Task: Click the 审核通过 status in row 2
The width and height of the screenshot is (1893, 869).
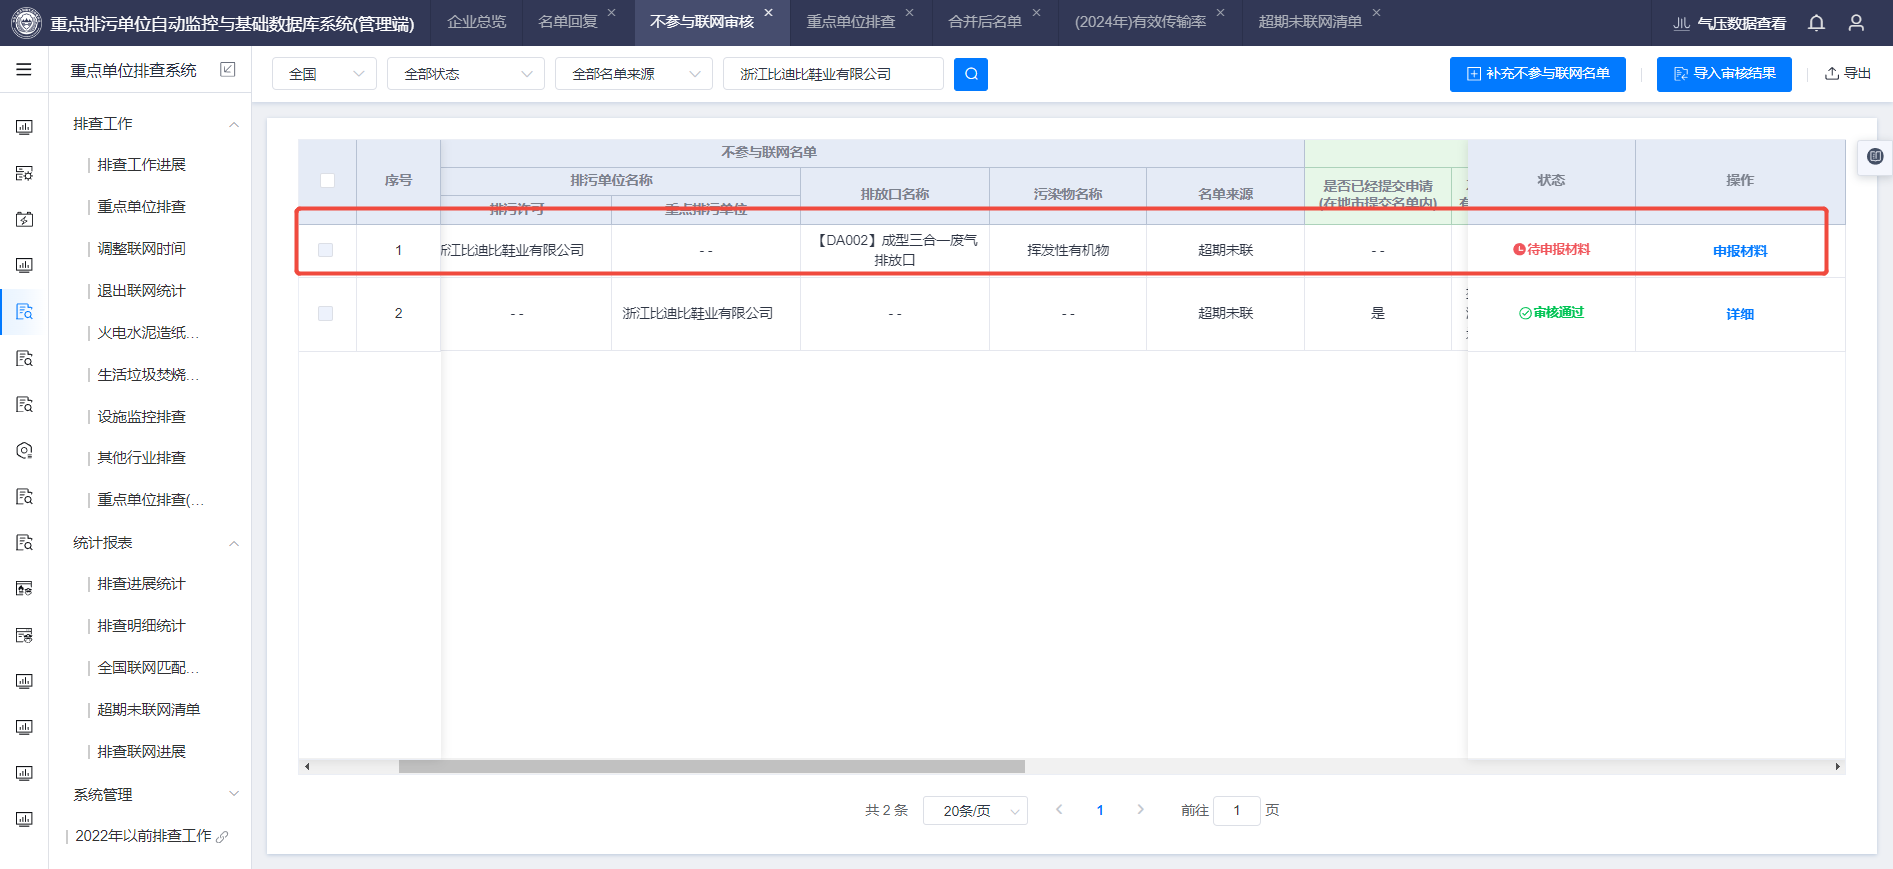Action: (1551, 313)
